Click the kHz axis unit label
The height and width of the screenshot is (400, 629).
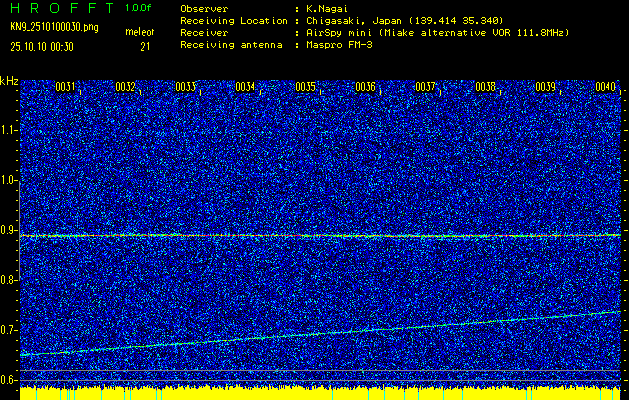9,79
